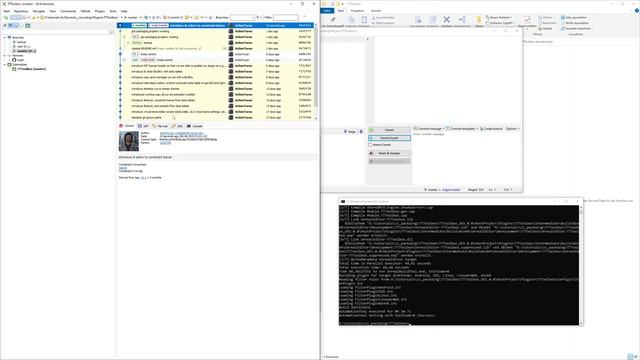Click the commit list vertical scrollbar
The width and height of the screenshot is (640, 360).
(x=316, y=71)
